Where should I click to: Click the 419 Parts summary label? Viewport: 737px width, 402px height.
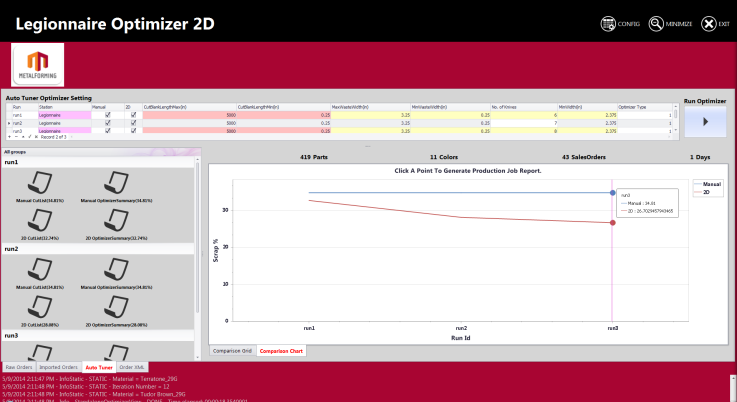(x=314, y=157)
